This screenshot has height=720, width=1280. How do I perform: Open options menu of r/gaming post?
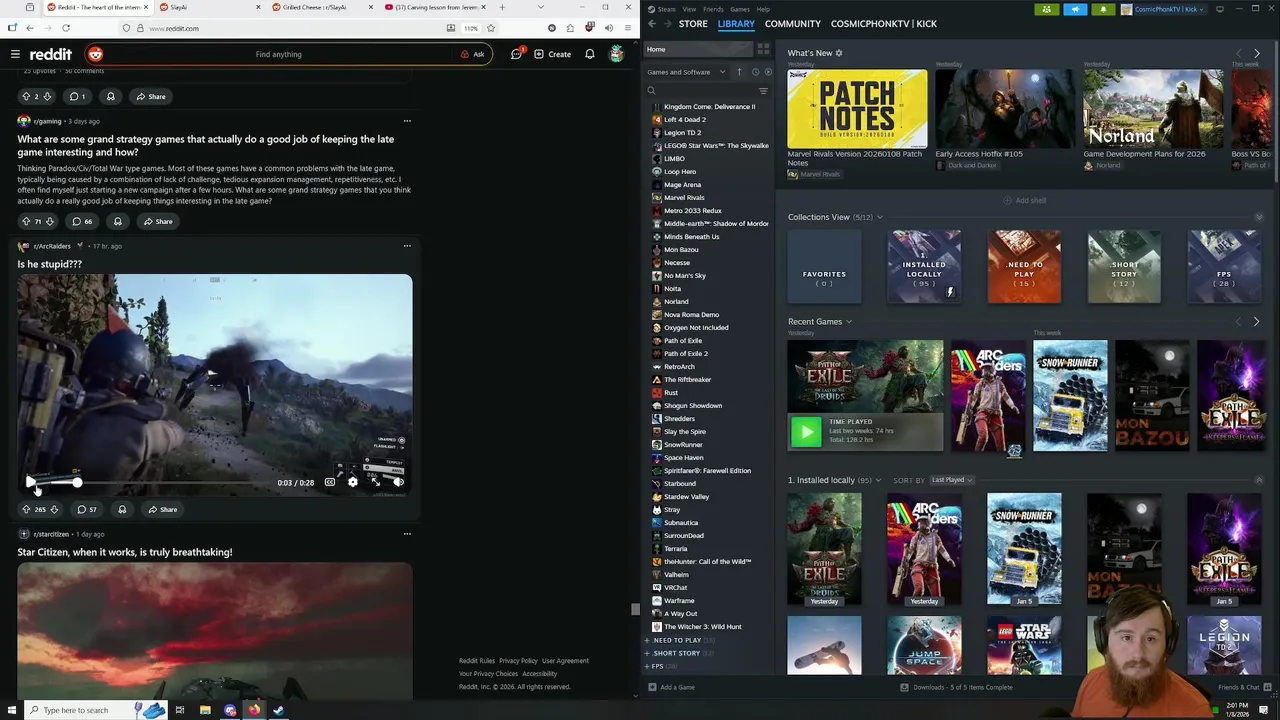pos(406,121)
